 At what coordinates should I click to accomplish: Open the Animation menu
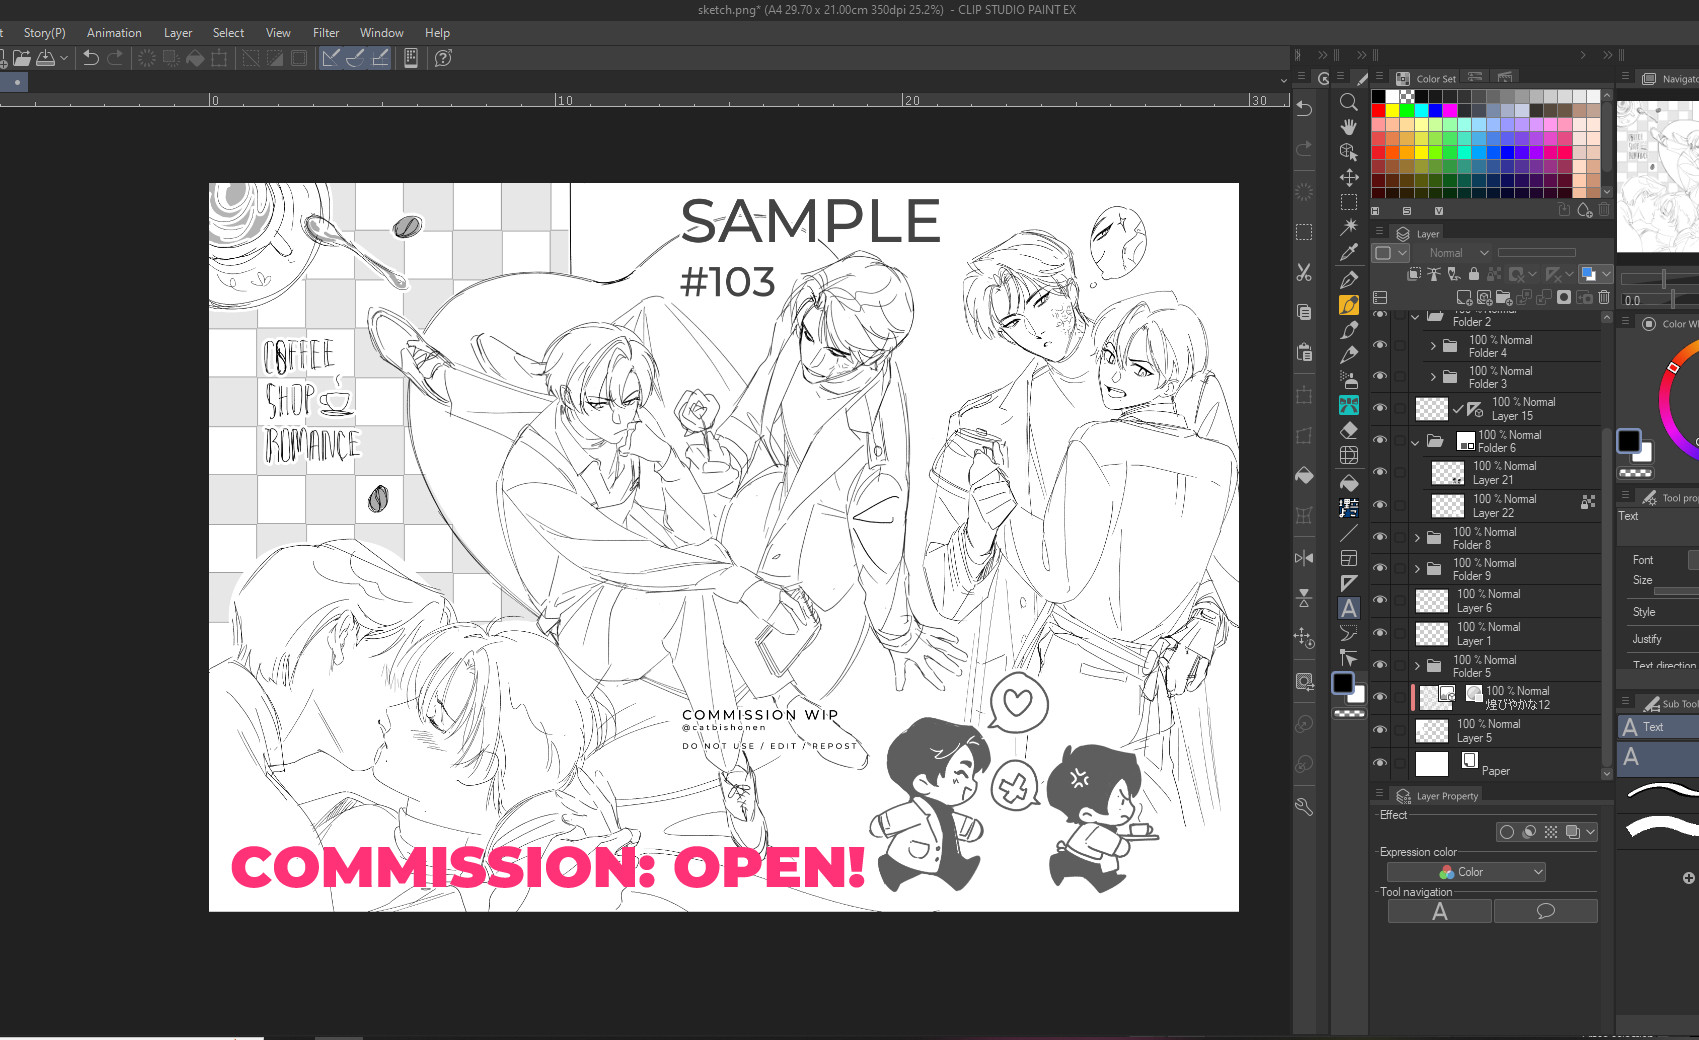[114, 33]
